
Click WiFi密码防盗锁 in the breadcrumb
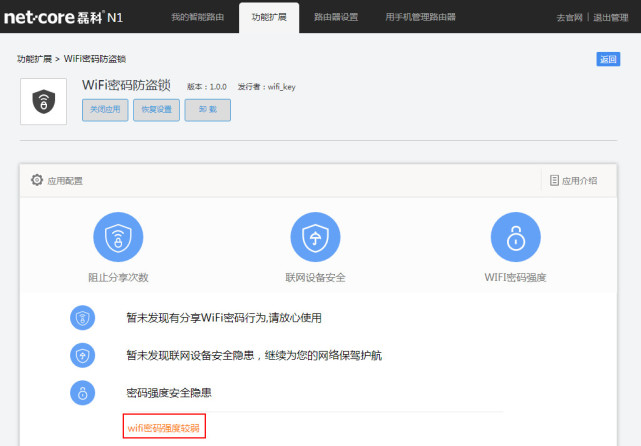click(95, 59)
